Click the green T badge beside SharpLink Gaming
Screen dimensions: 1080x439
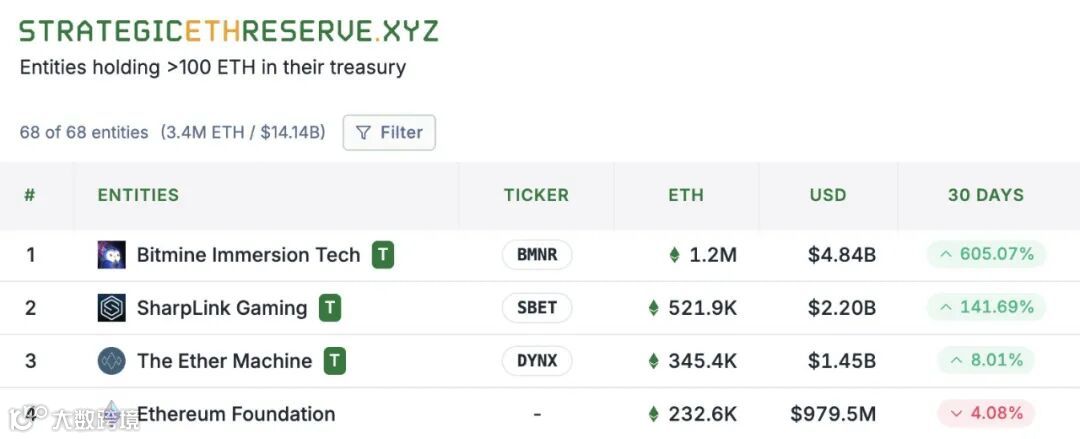click(330, 308)
